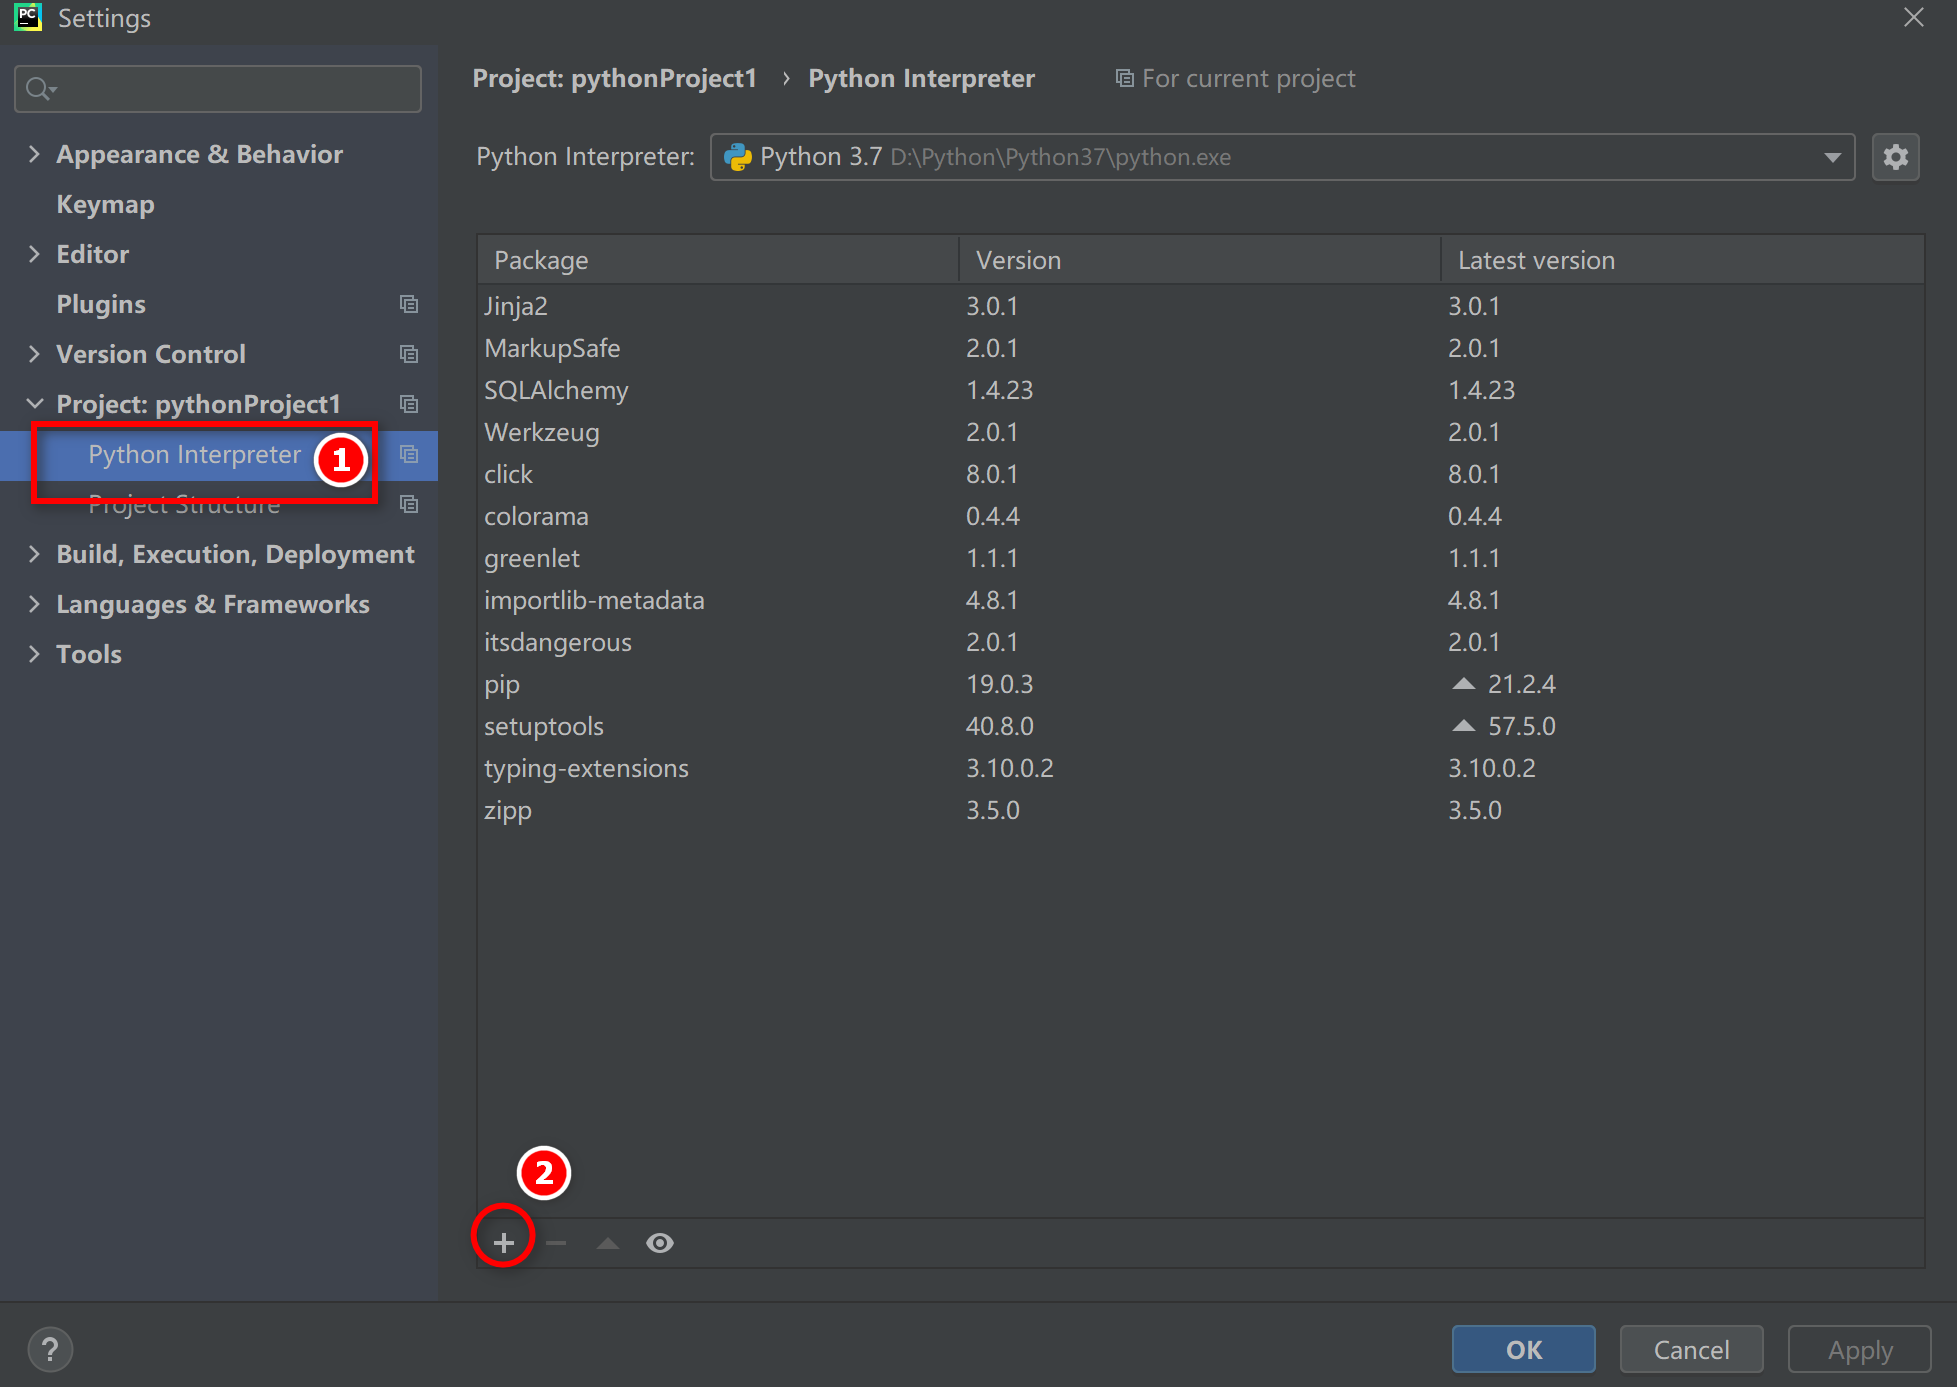
Task: Open the Keymap settings page
Action: (x=105, y=204)
